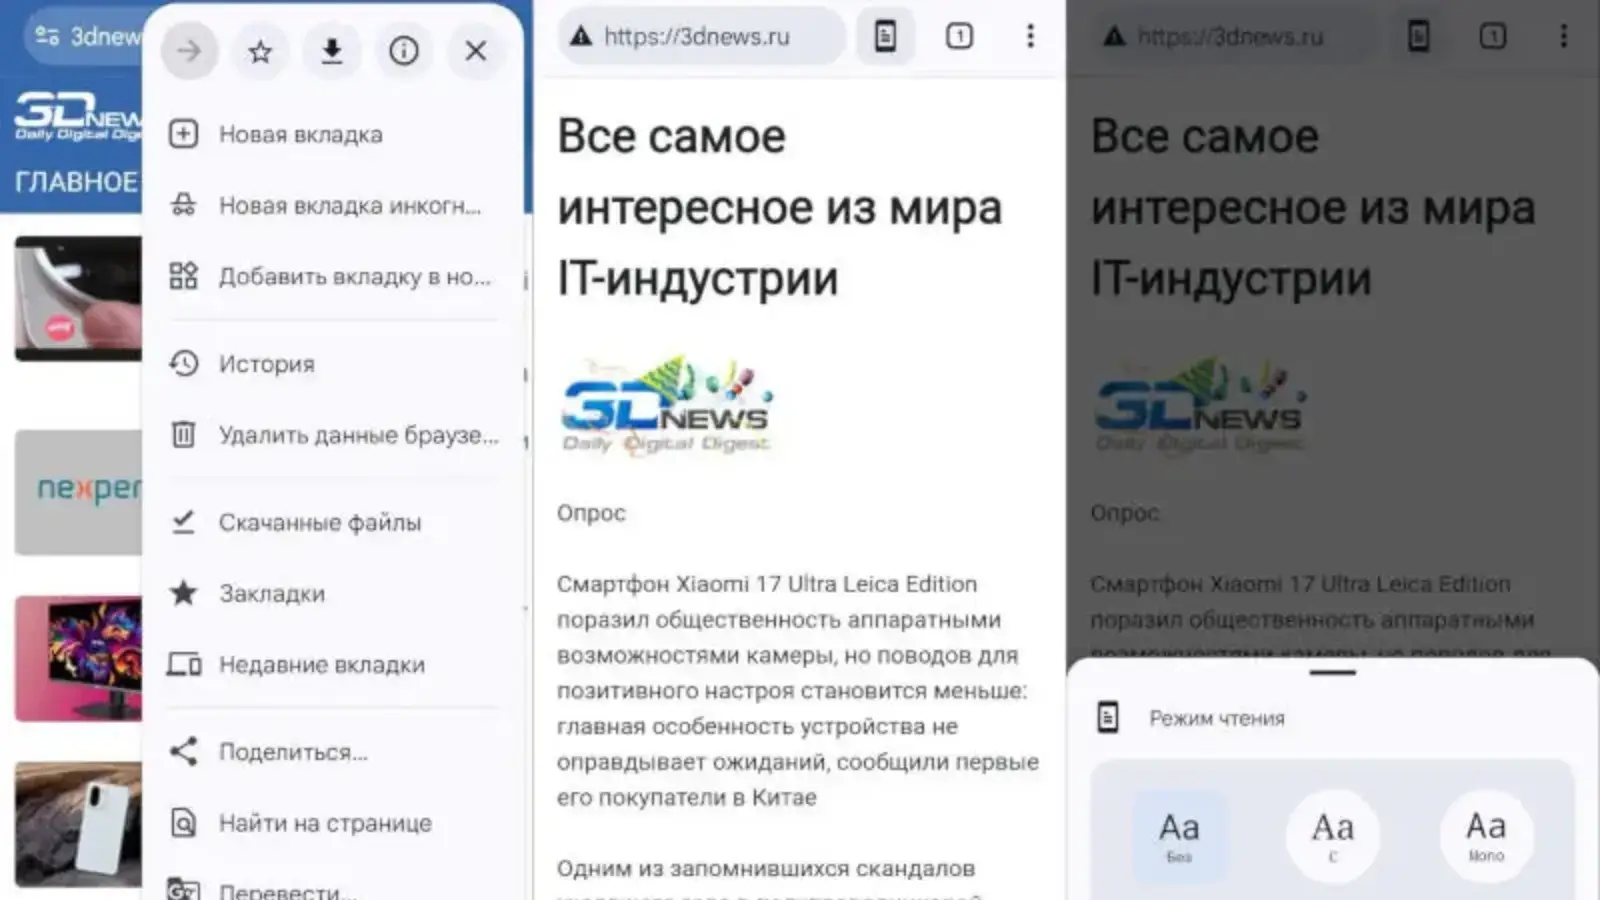
Task: Select the С serif font option
Action: 1332,834
